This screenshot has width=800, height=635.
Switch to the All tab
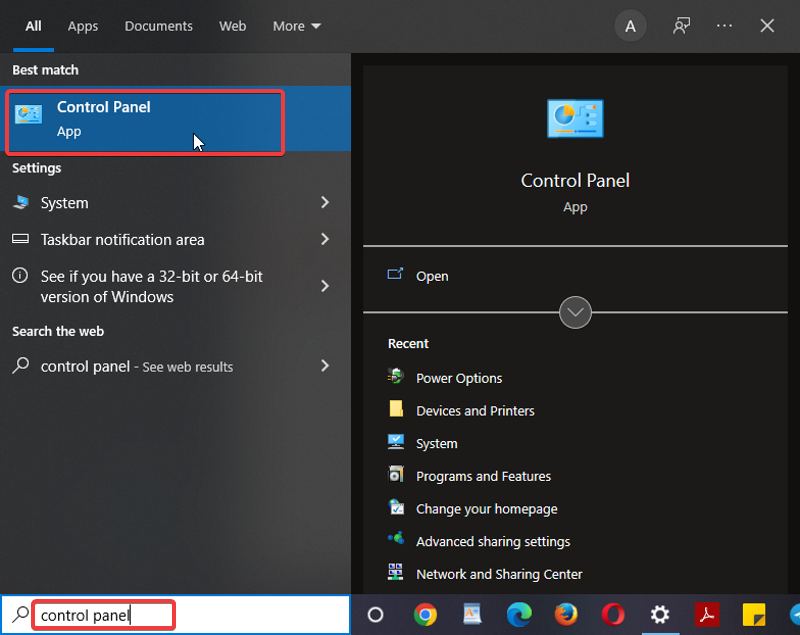[33, 26]
